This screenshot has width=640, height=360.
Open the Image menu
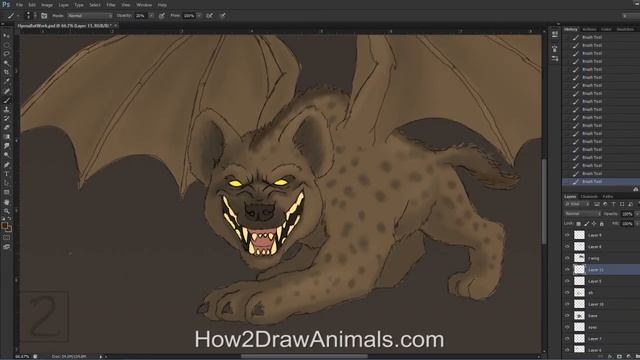point(47,5)
